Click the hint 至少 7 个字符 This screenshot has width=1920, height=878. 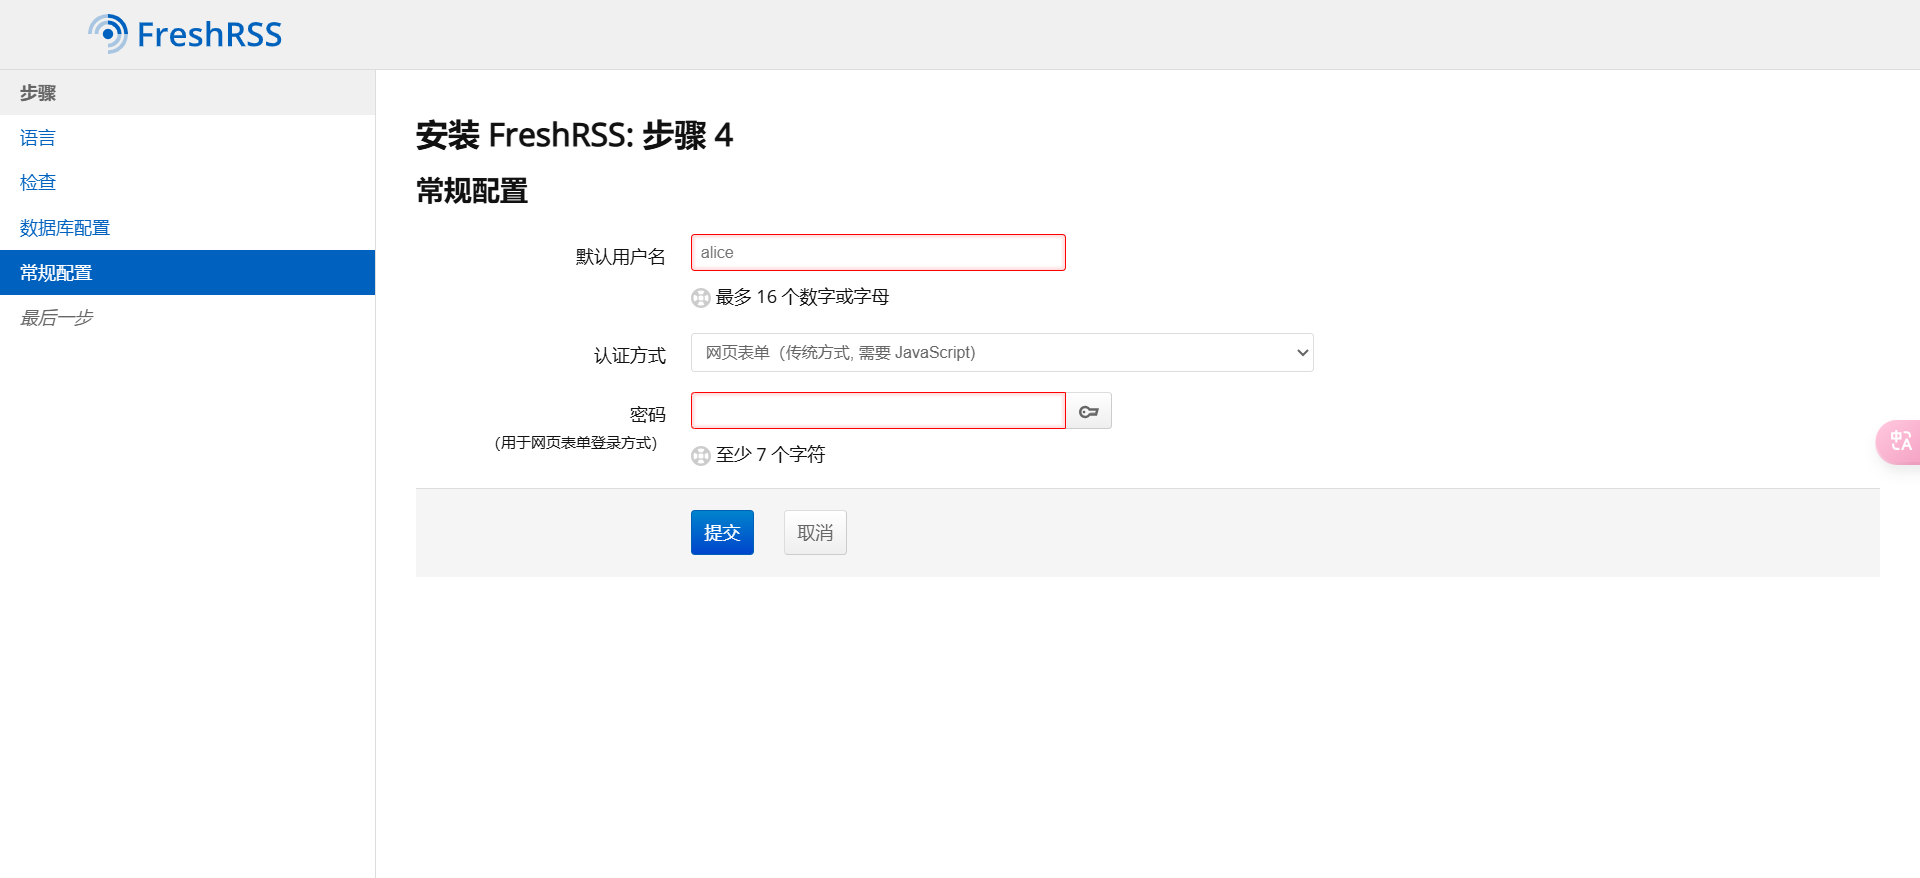(x=770, y=455)
